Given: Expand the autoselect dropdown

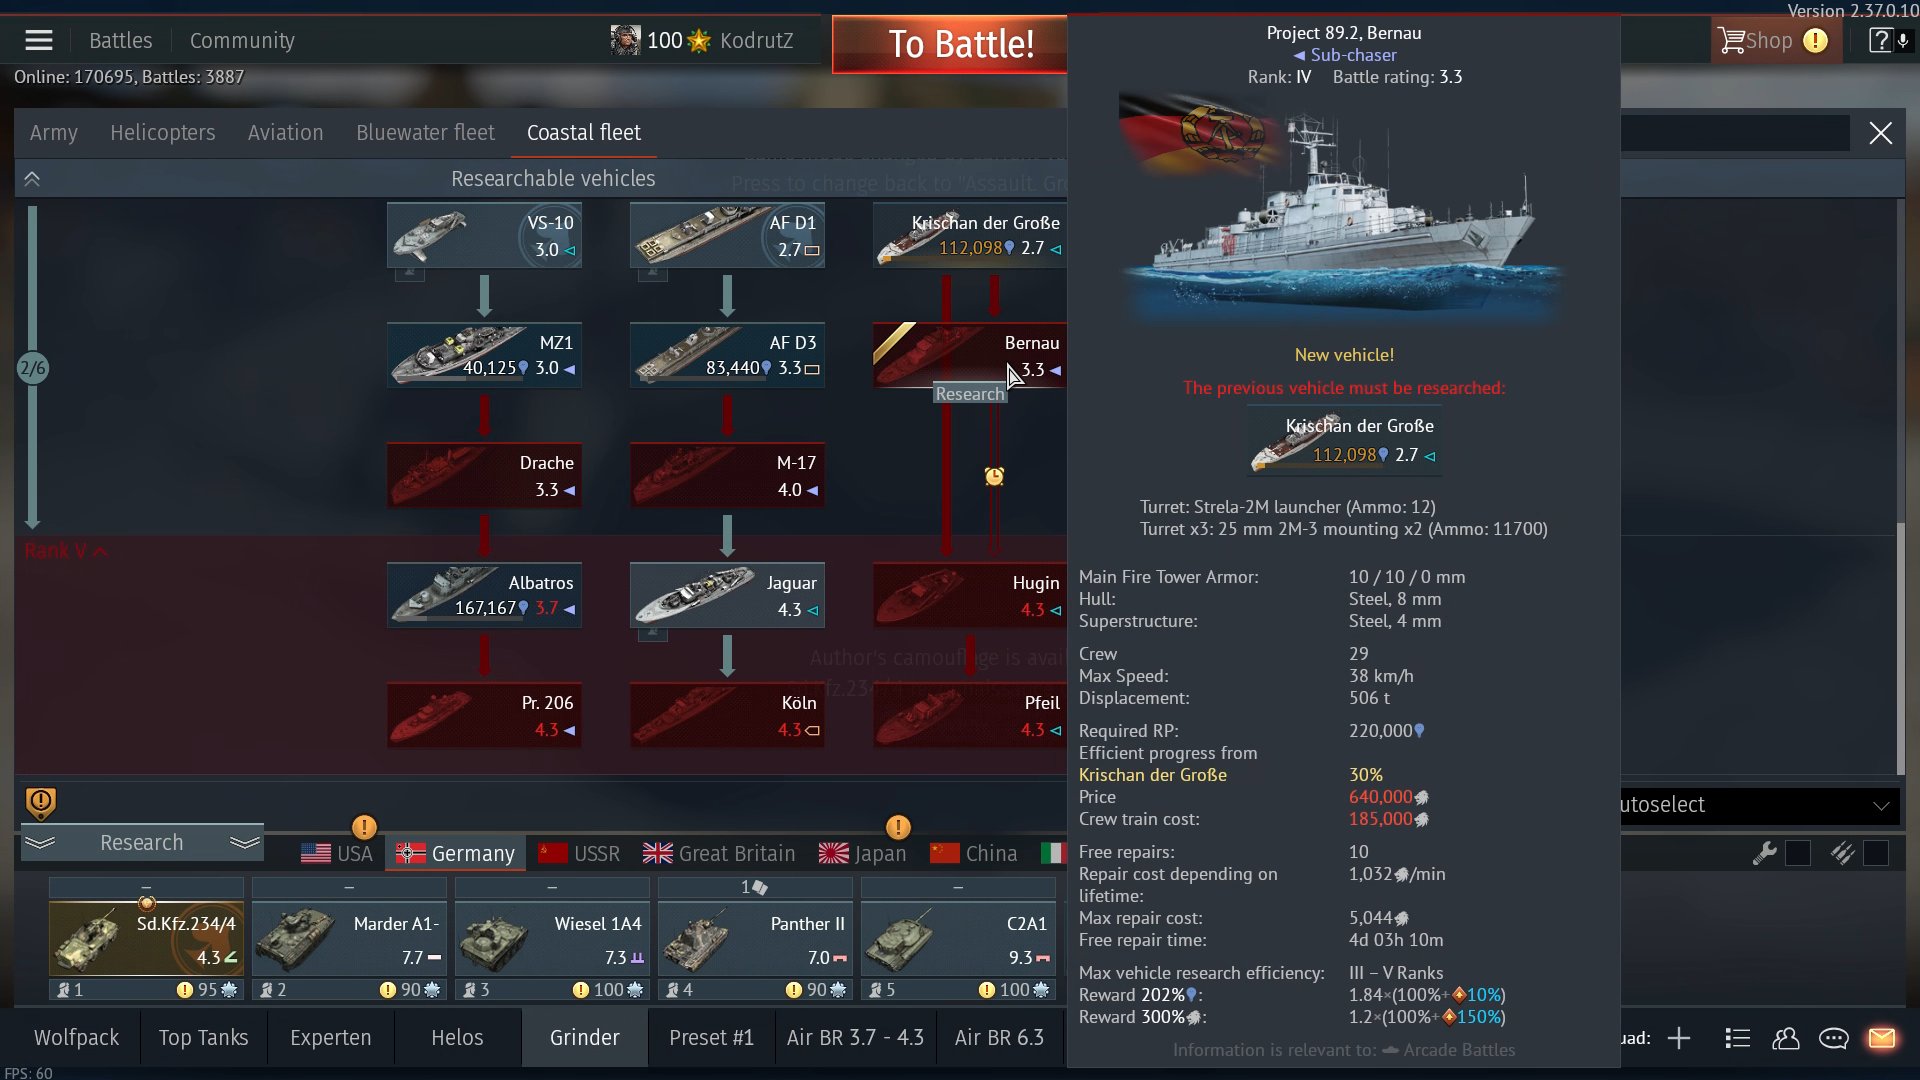Looking at the screenshot, I should coord(1760,805).
